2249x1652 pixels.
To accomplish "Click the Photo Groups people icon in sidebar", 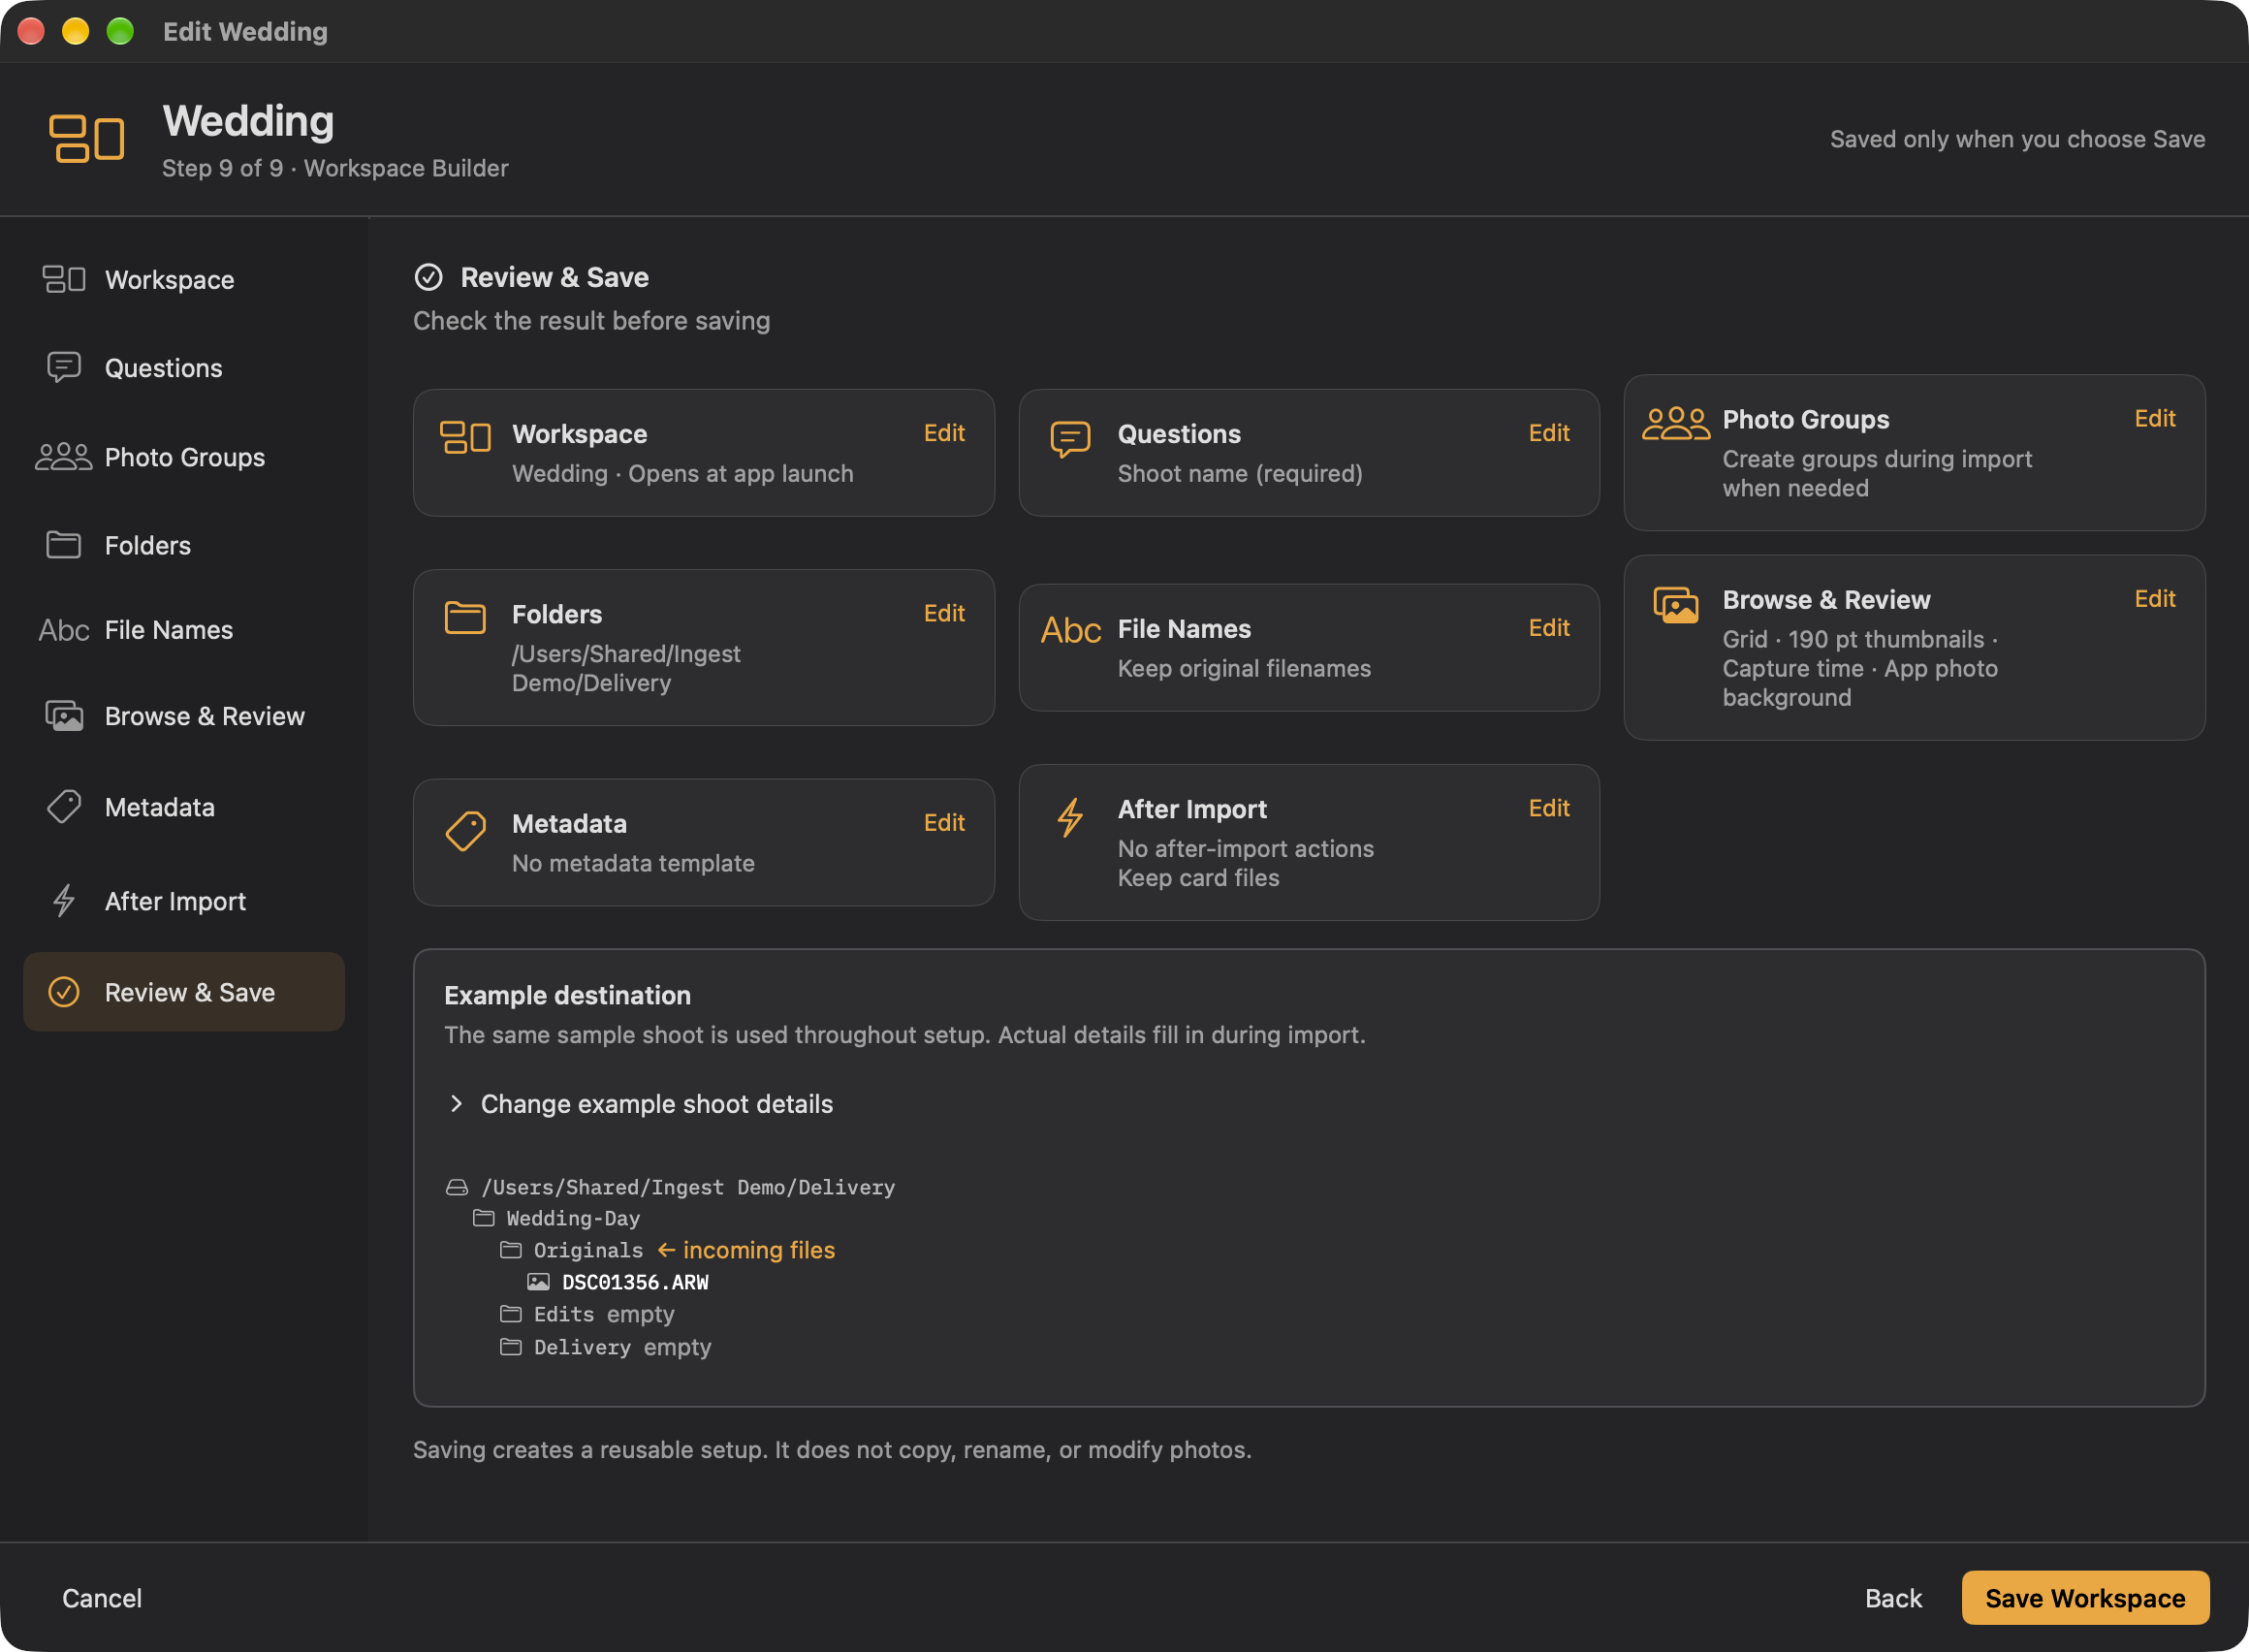I will [64, 457].
